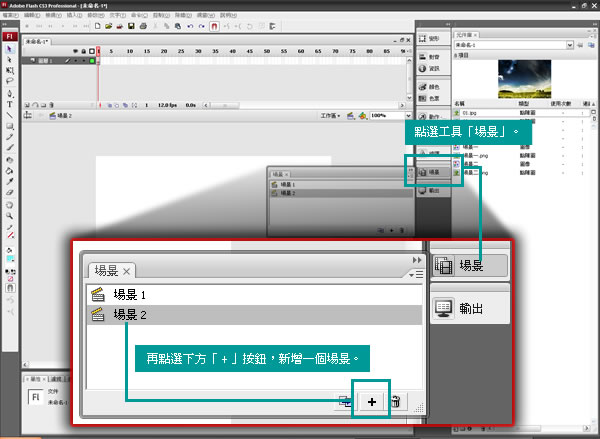Click the fill color swatch in tools
Image resolution: width=600 pixels, height=439 pixels.
10,259
